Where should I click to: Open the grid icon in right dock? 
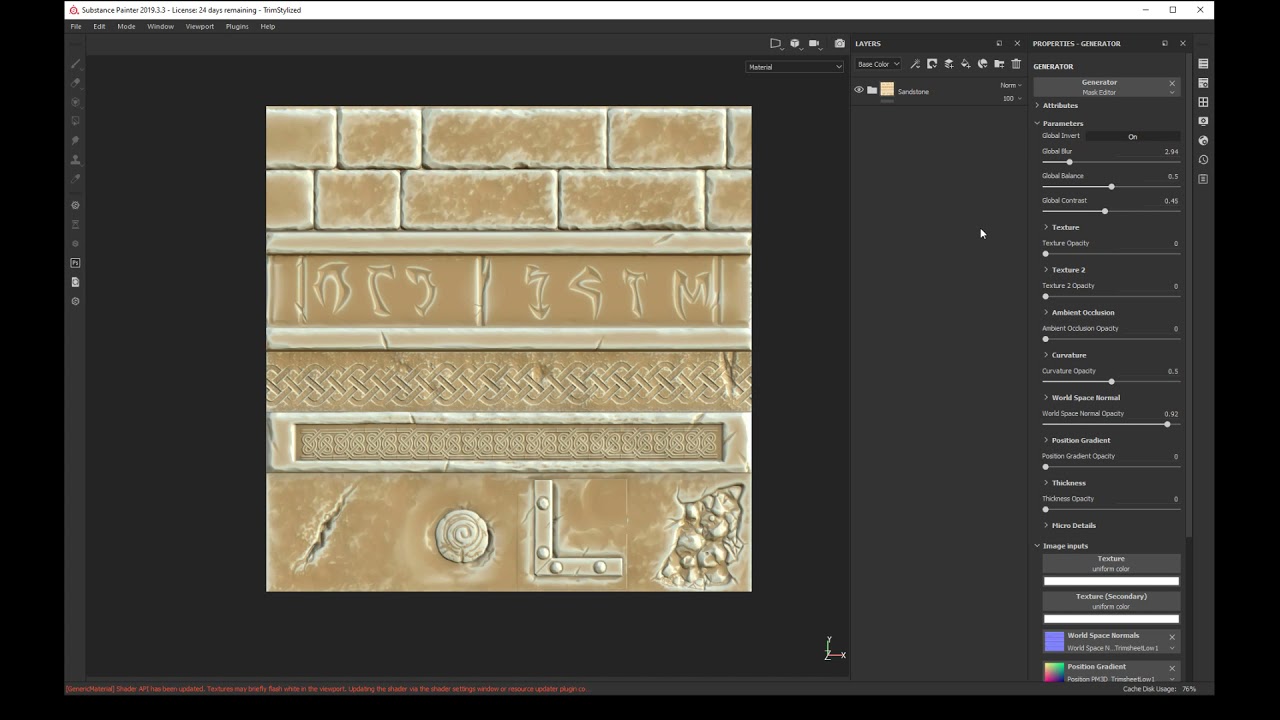(x=1203, y=102)
